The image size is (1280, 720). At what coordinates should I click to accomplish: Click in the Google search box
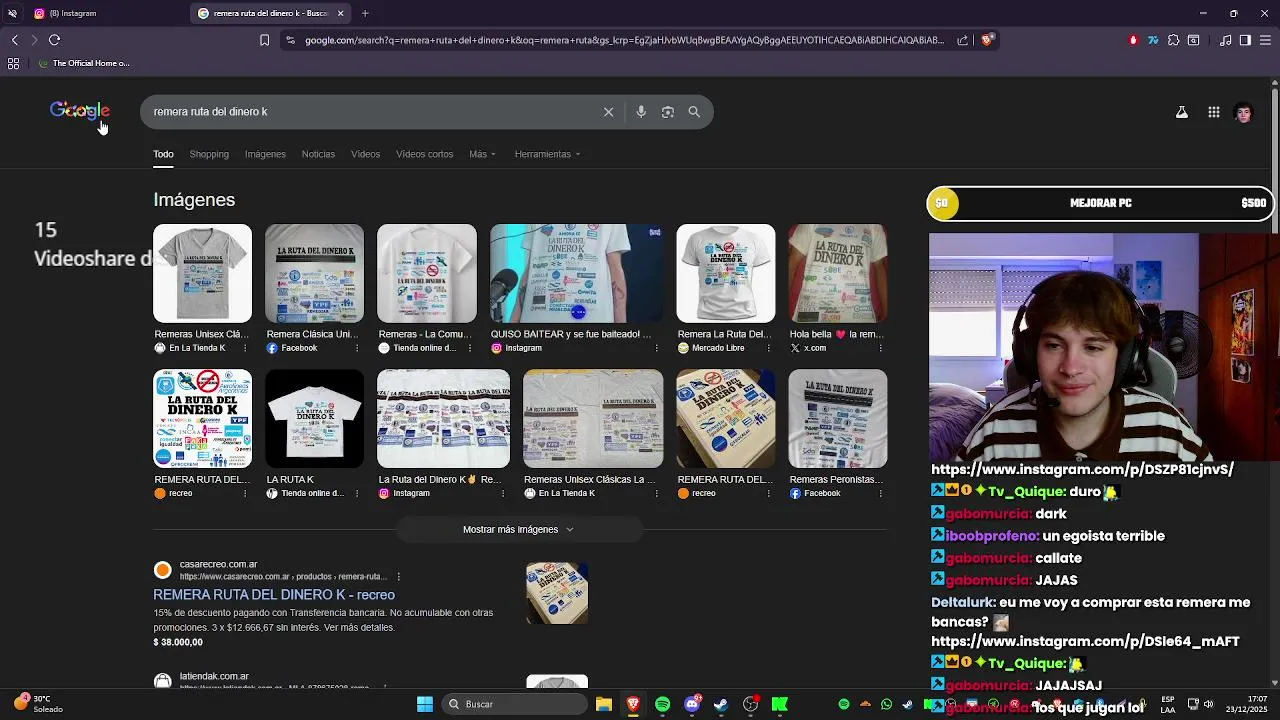(375, 112)
